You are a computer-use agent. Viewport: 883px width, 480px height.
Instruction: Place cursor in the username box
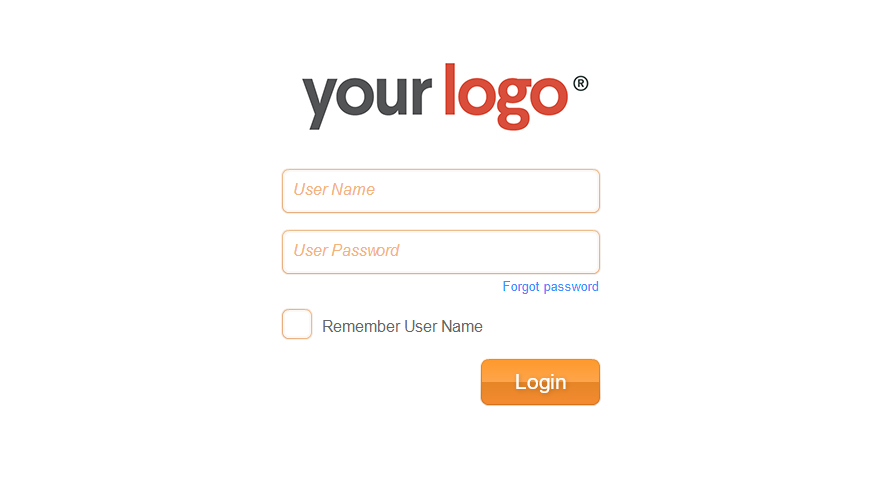pos(441,191)
